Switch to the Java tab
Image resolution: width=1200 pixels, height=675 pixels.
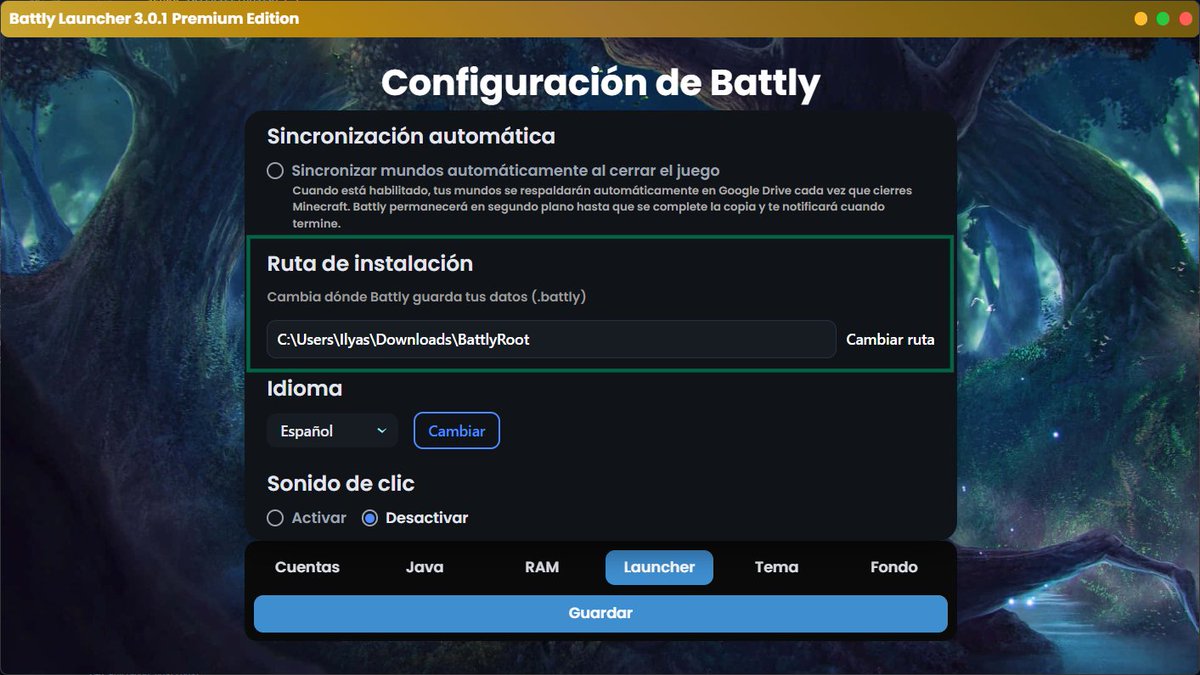tap(425, 567)
